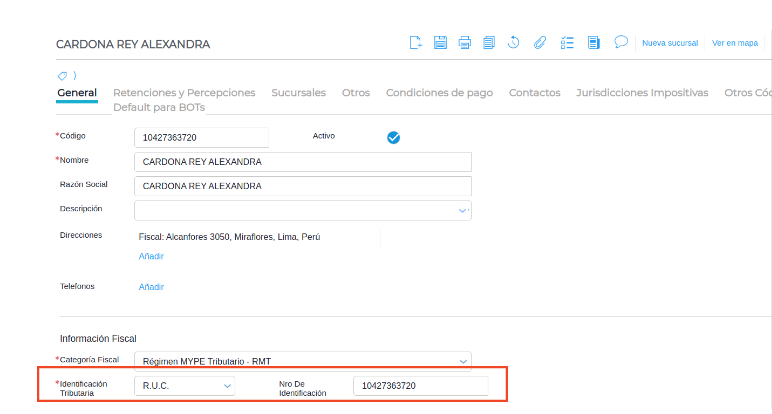Open the history clock icon
The width and height of the screenshot is (772, 414).
point(514,42)
